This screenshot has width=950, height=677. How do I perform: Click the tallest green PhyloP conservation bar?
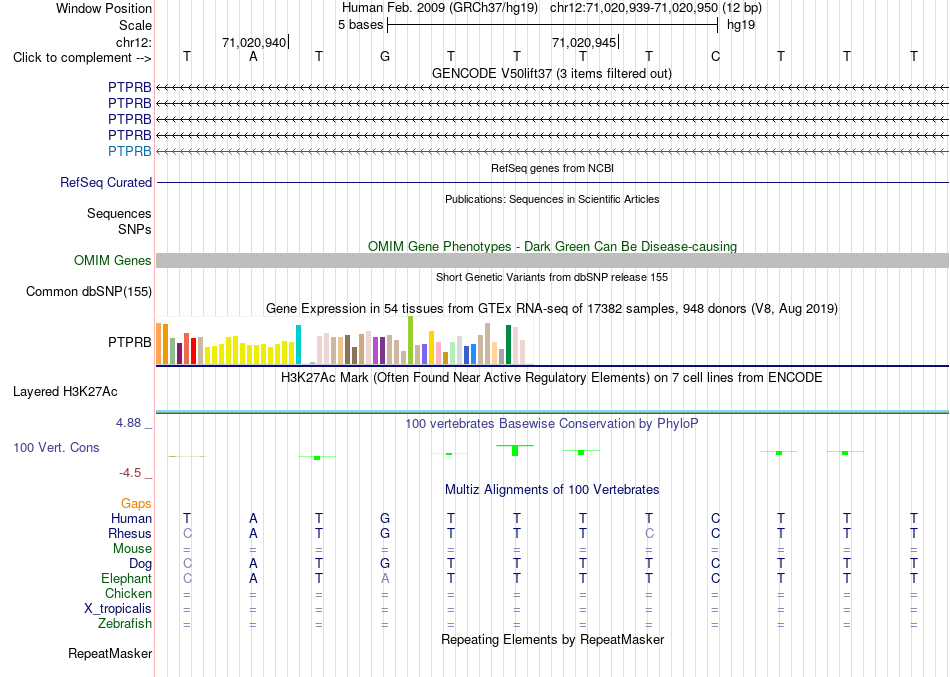(x=515, y=450)
